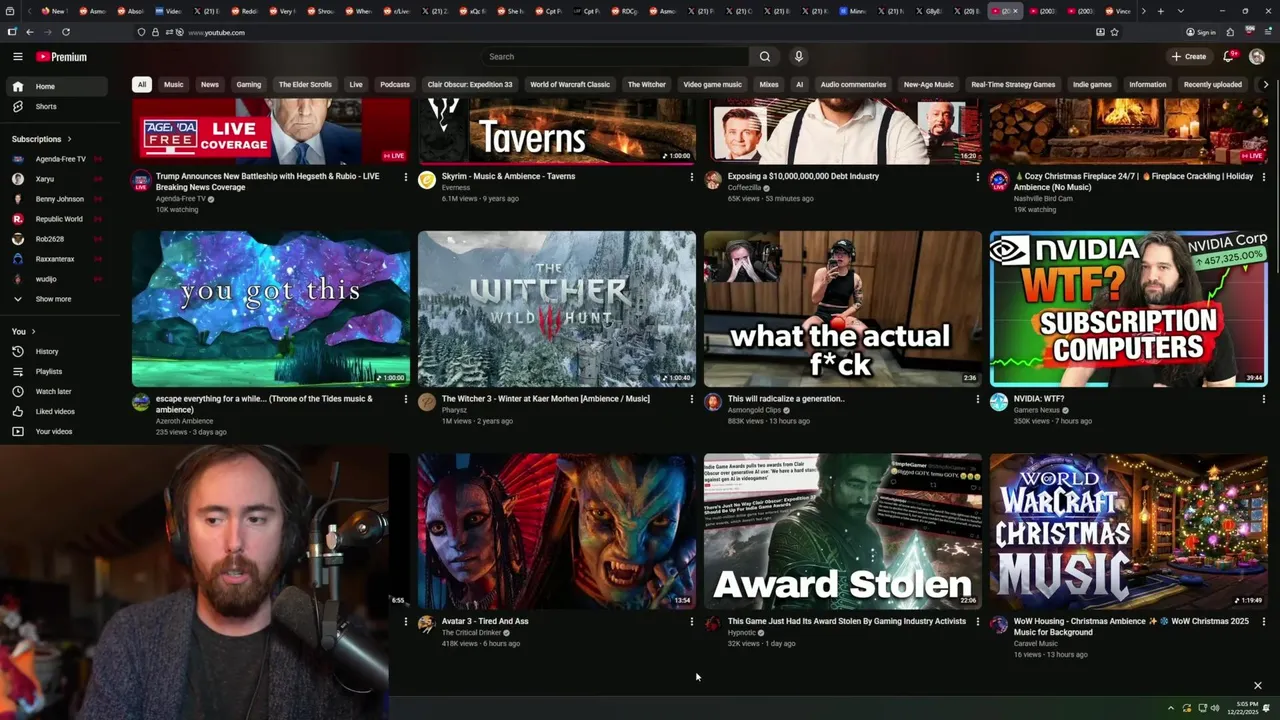Open the notifications bell
The height and width of the screenshot is (720, 1280).
pyautogui.click(x=1229, y=57)
